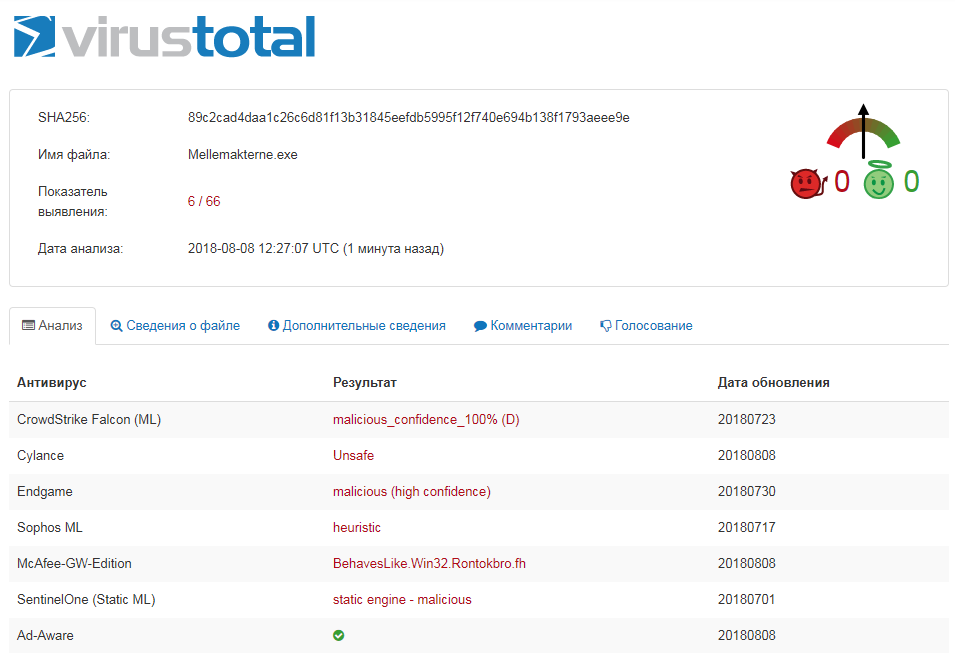Click the Cylance antivirus name

(40, 456)
